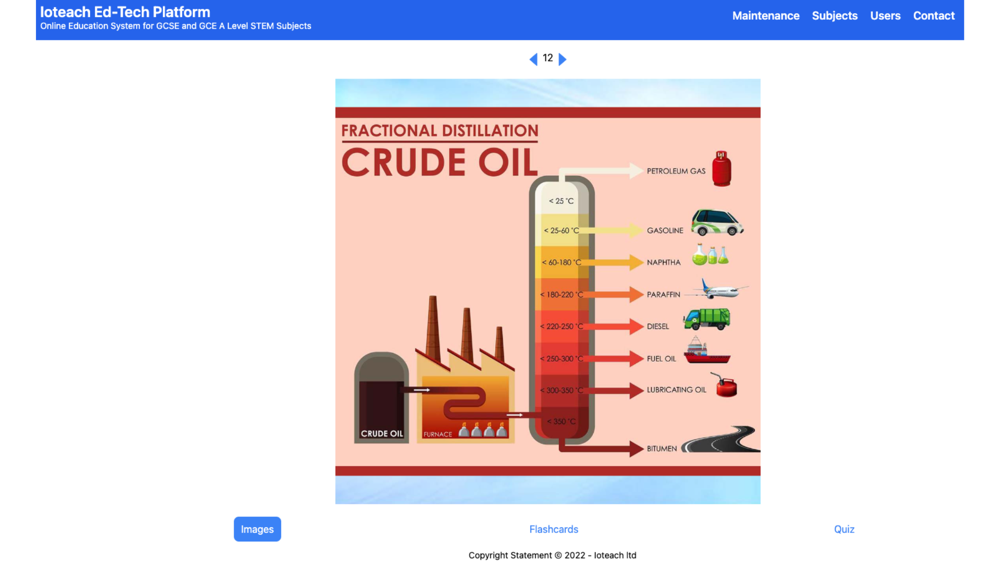Click the PARAFFIN label

point(663,295)
